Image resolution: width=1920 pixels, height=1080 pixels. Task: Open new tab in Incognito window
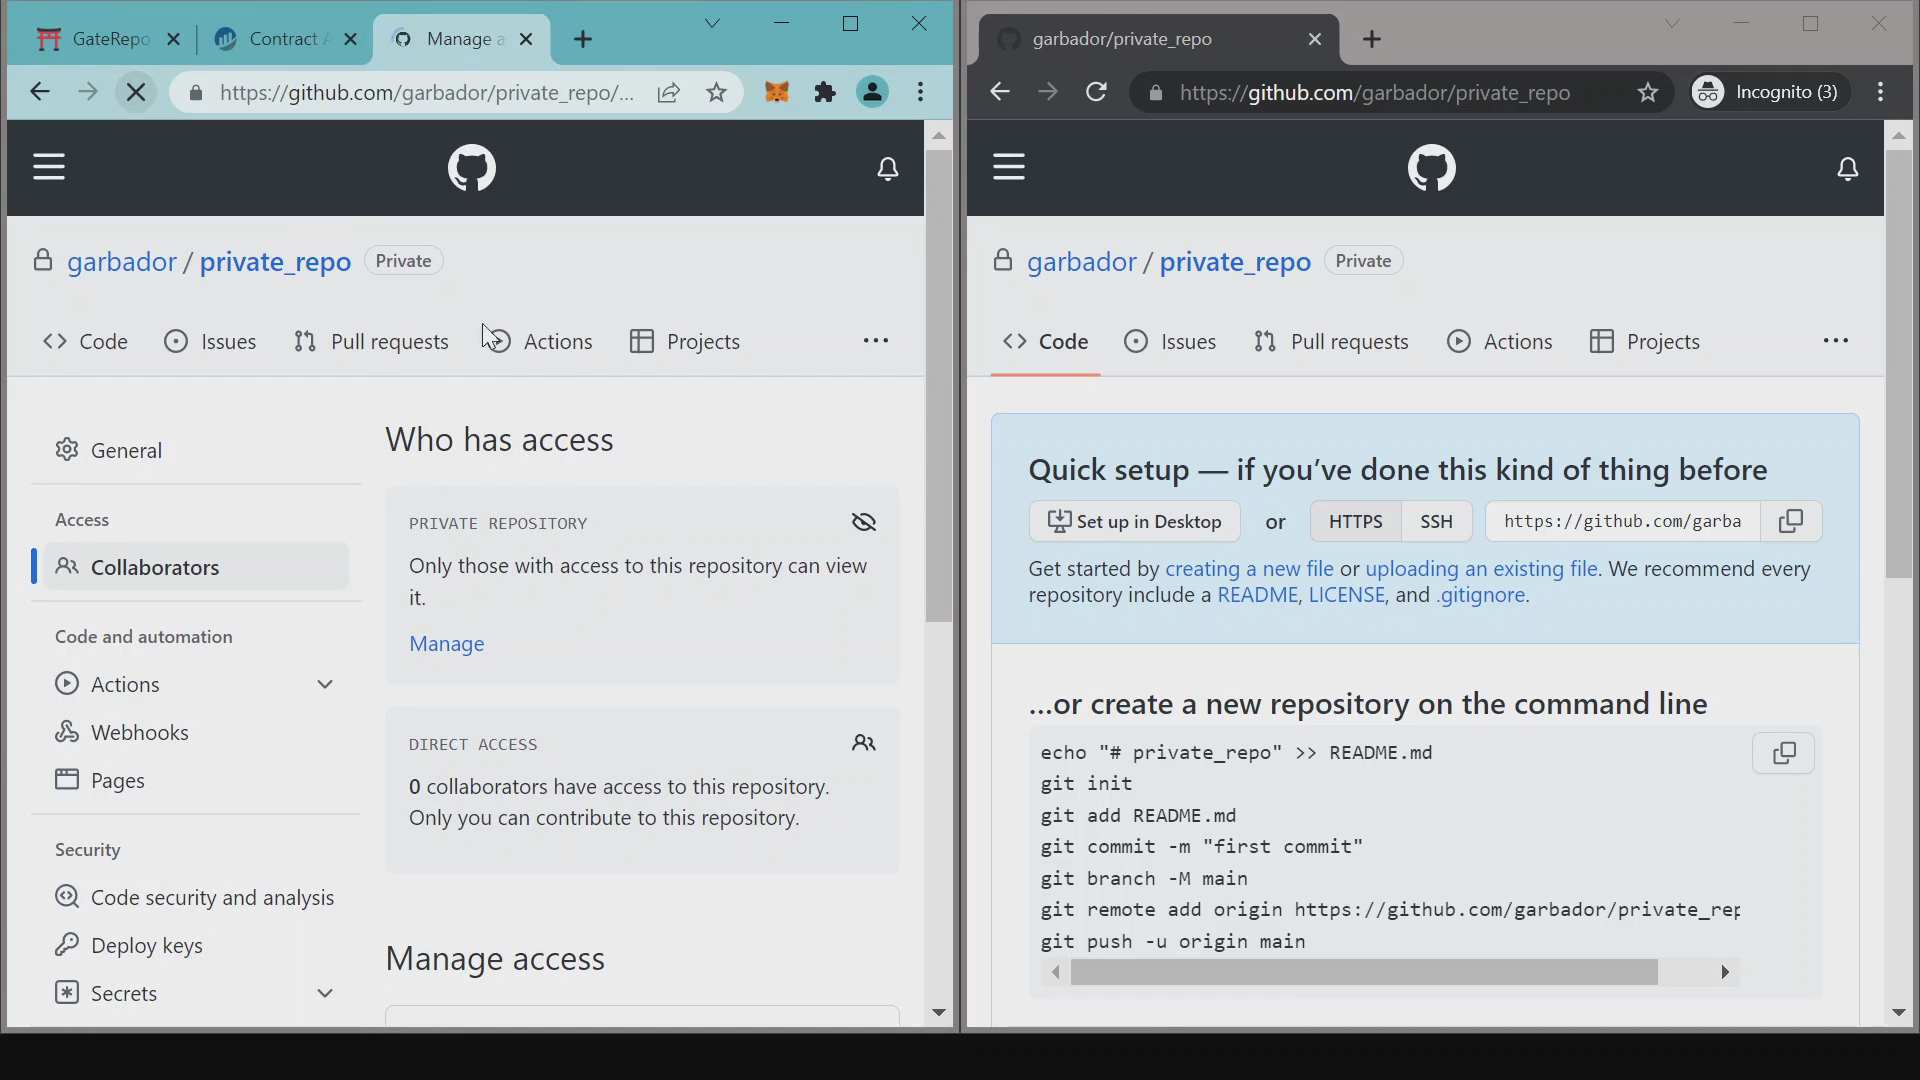tap(1372, 39)
